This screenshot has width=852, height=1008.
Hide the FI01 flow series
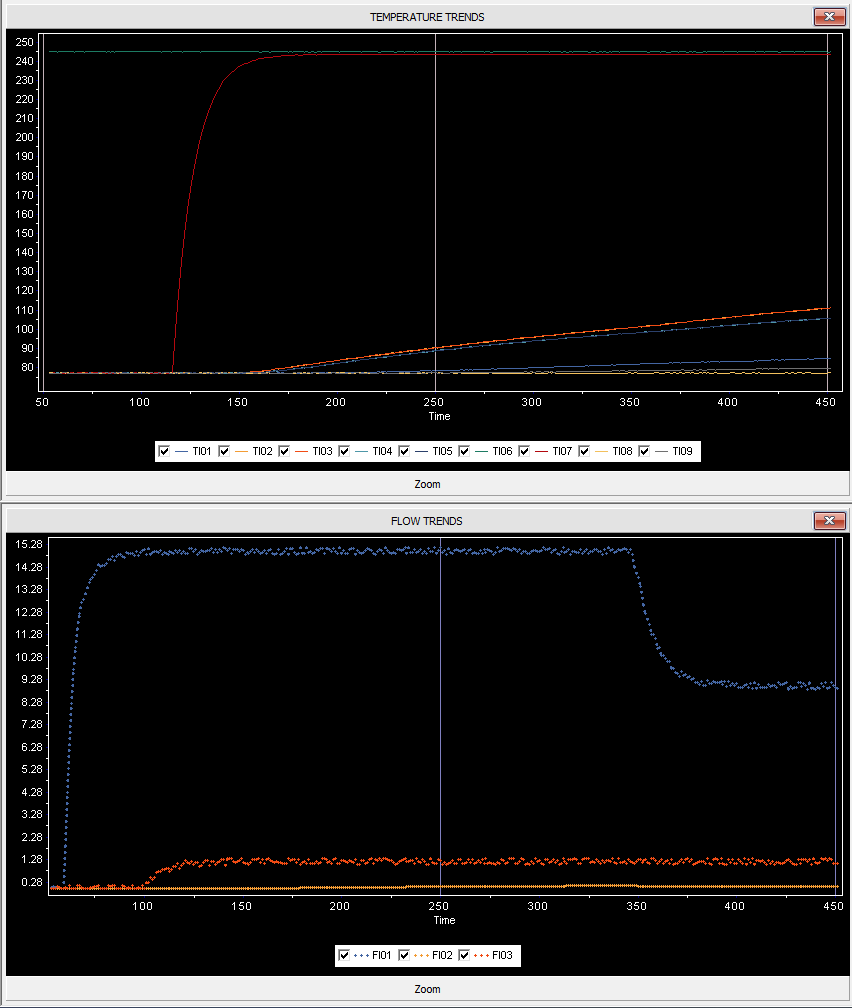coord(344,956)
